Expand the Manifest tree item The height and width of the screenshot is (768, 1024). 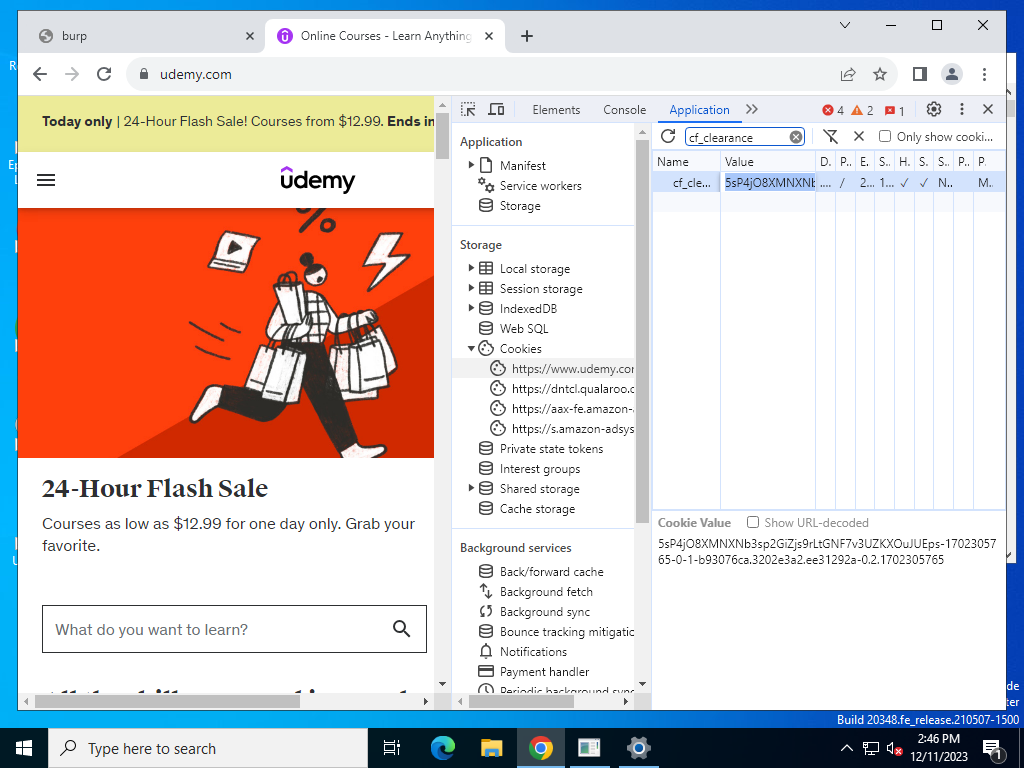click(471, 165)
